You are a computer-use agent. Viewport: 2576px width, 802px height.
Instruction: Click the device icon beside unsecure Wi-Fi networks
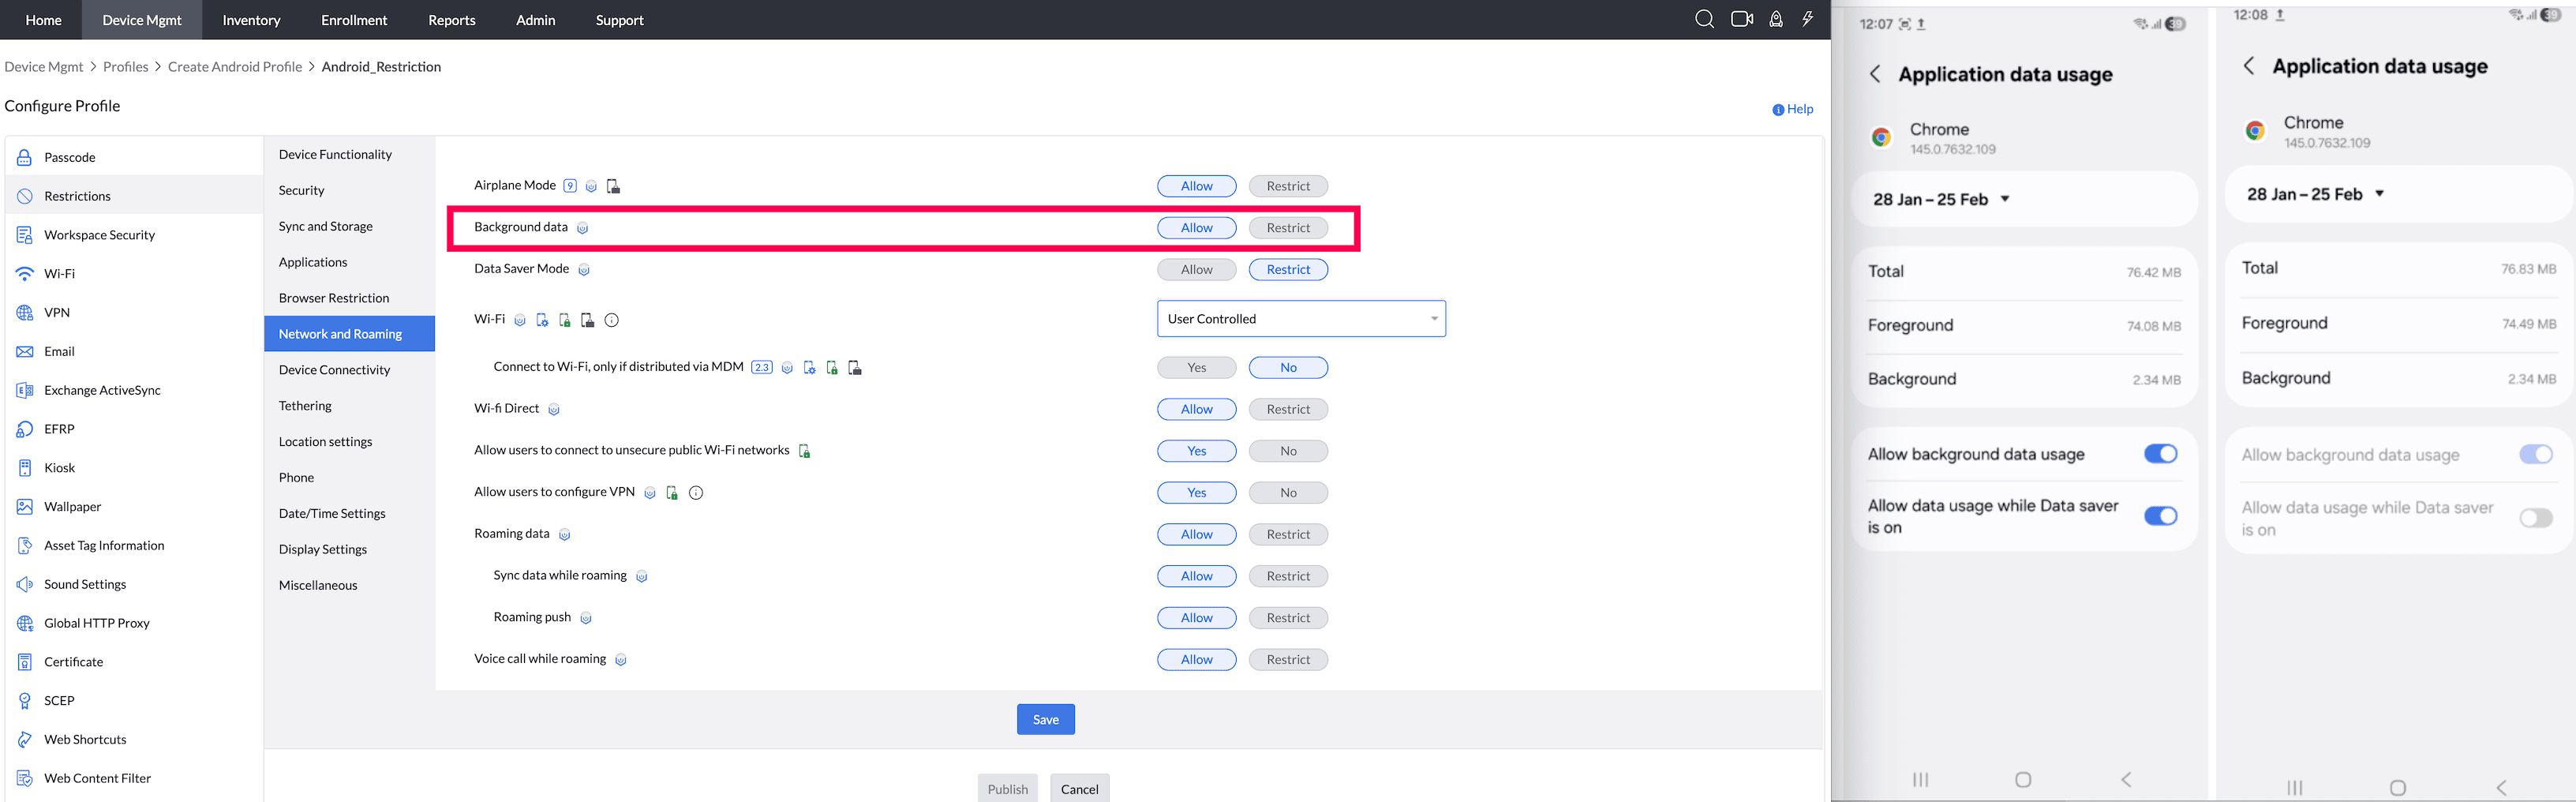click(x=804, y=451)
